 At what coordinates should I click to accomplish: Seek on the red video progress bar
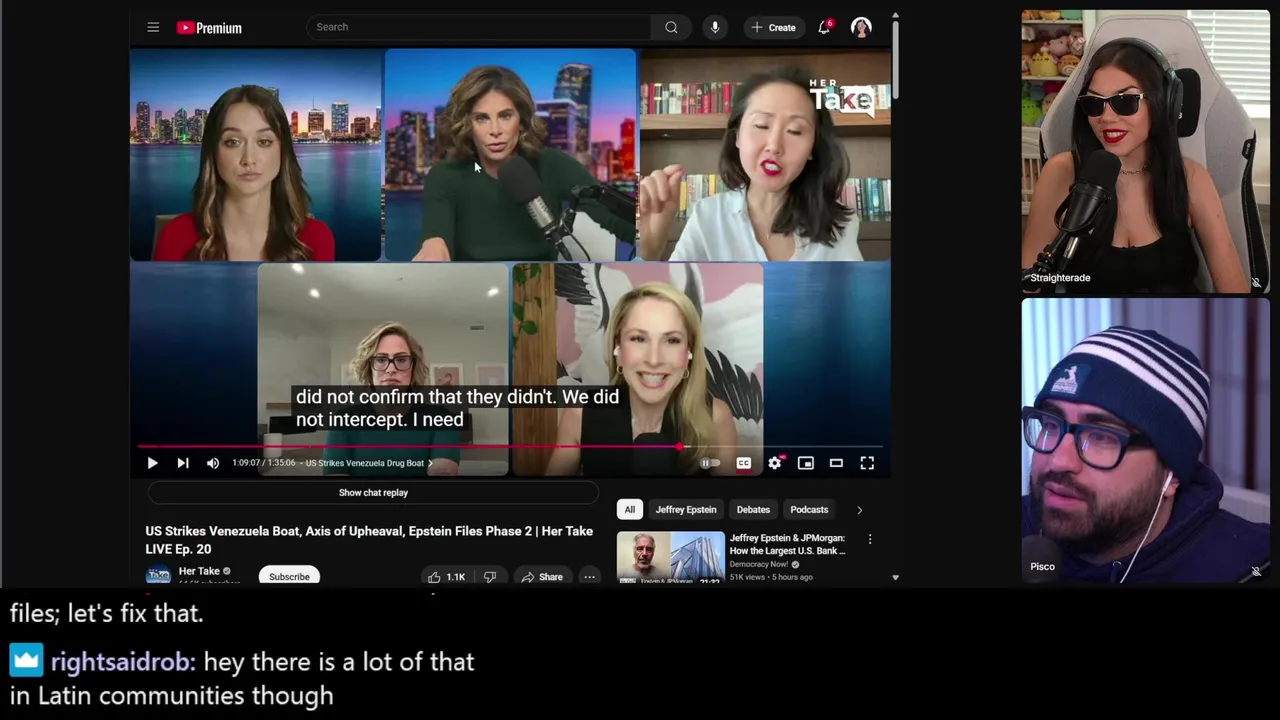[510, 447]
